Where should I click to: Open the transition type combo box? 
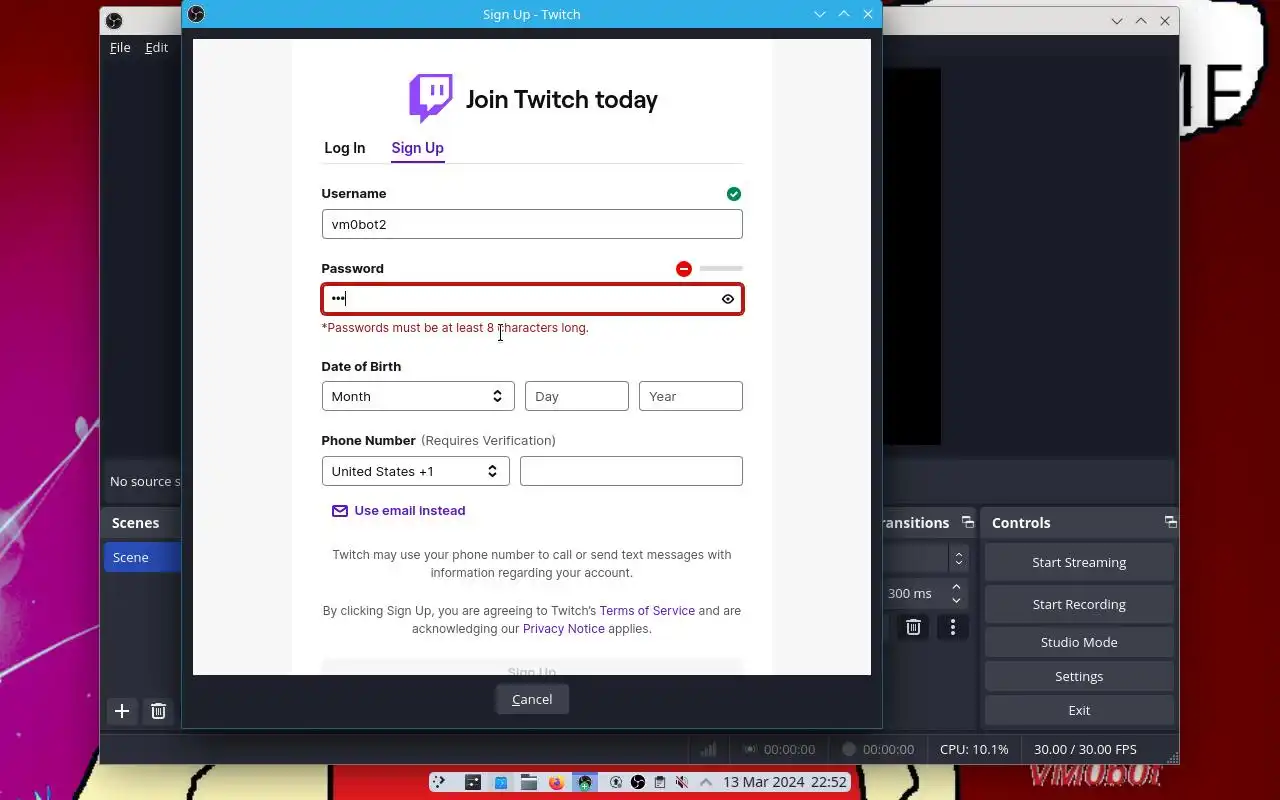[x=925, y=558]
